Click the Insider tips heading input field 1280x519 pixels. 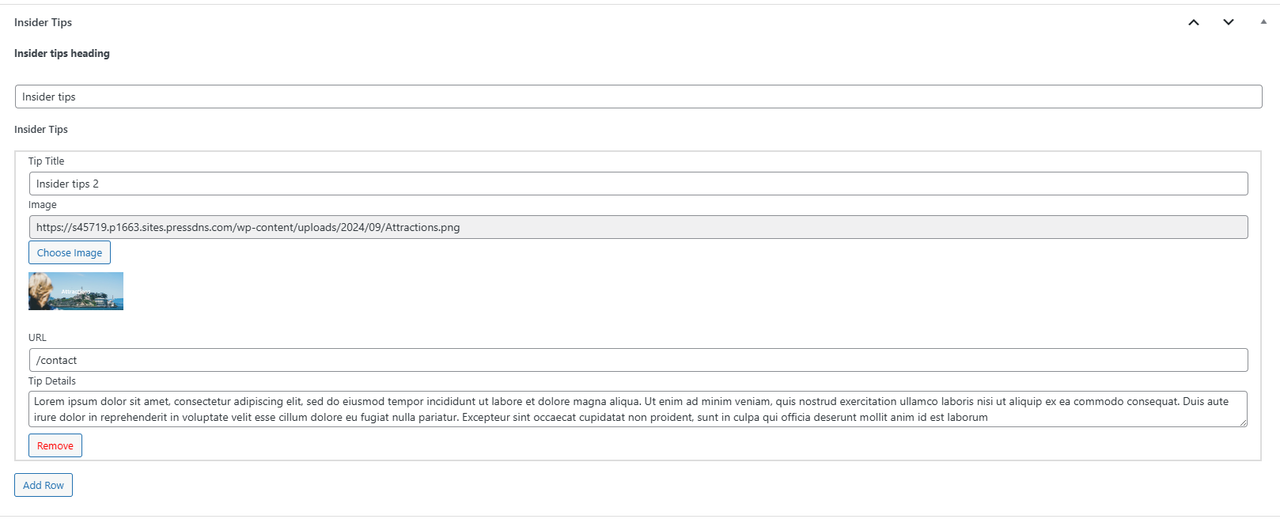tap(638, 96)
